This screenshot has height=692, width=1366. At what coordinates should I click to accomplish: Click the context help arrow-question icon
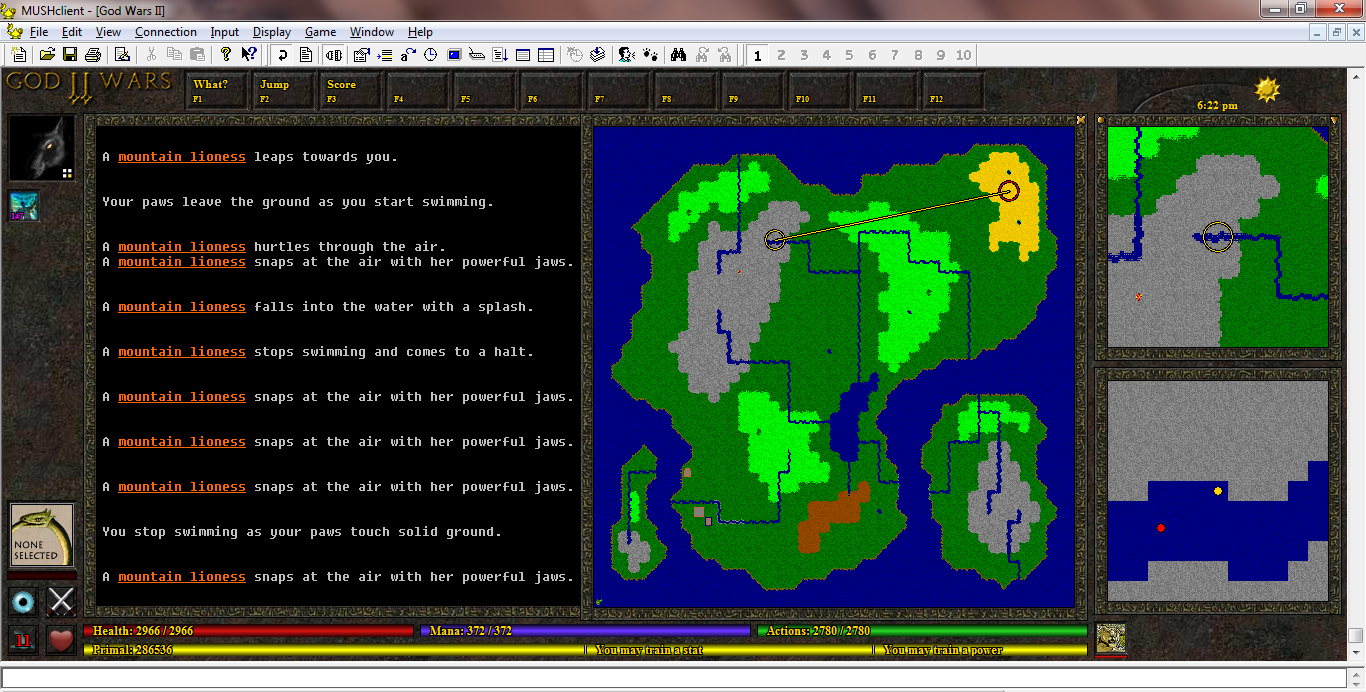(249, 55)
